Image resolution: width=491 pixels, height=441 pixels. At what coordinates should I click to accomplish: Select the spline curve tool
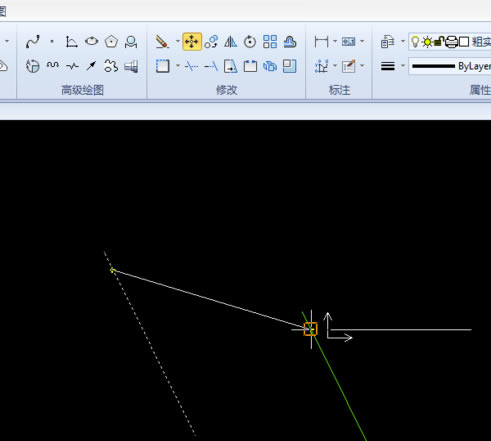click(x=33, y=42)
